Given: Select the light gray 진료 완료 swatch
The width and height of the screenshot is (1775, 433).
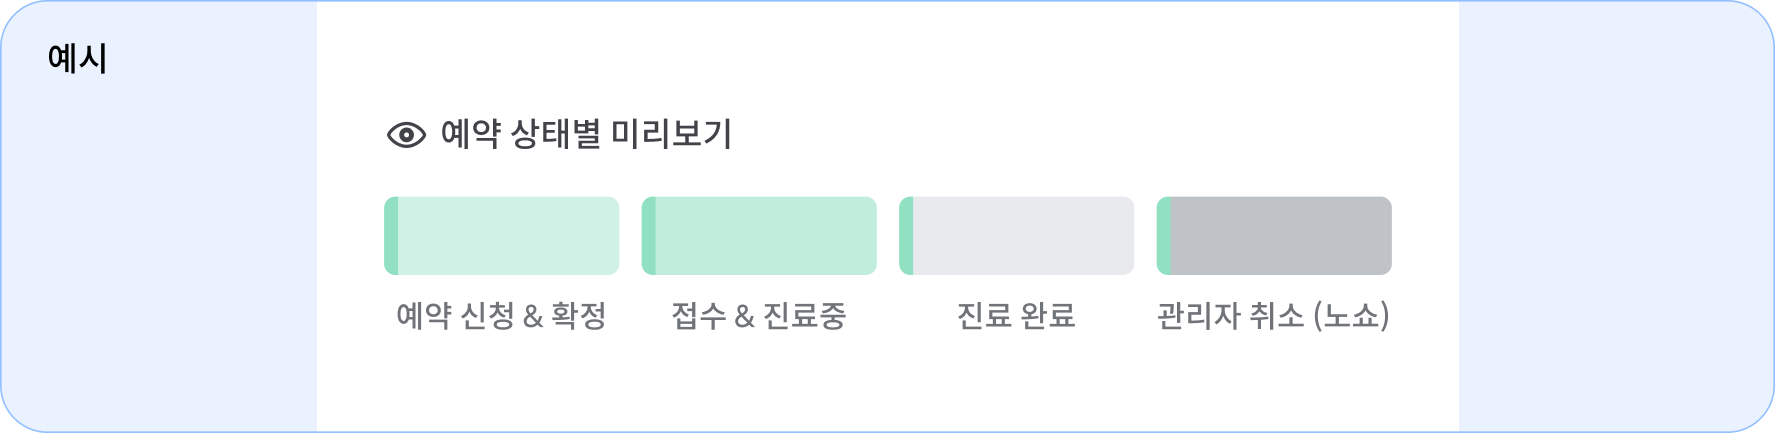Looking at the screenshot, I should tap(1017, 236).
